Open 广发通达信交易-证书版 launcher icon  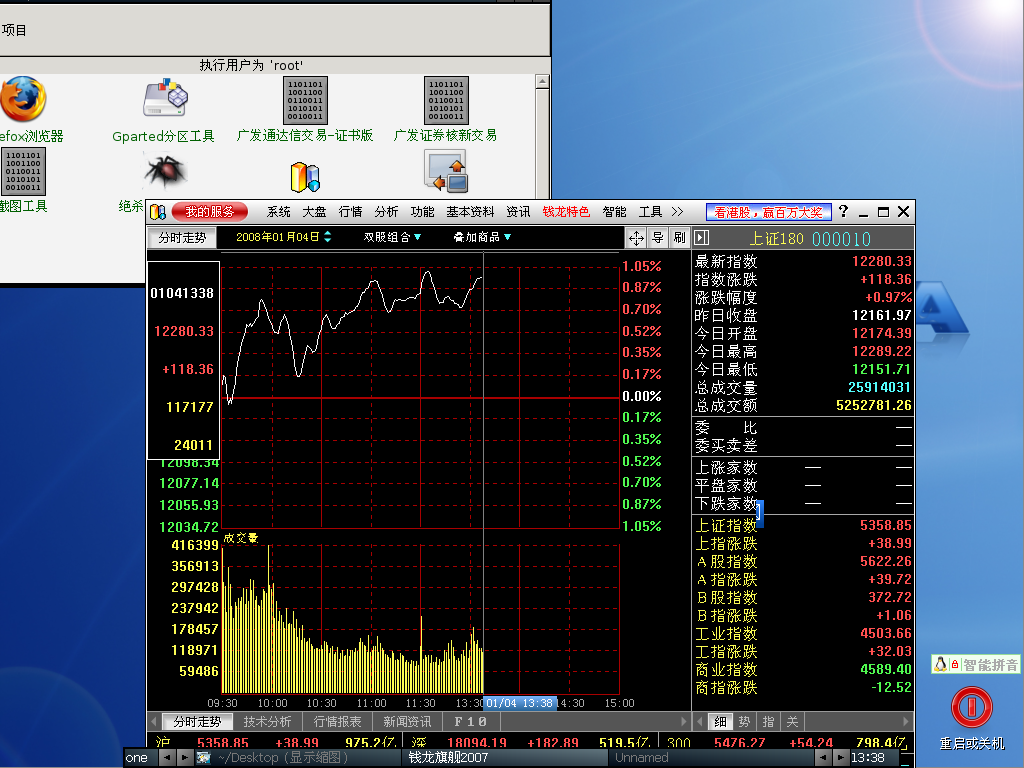[x=305, y=100]
